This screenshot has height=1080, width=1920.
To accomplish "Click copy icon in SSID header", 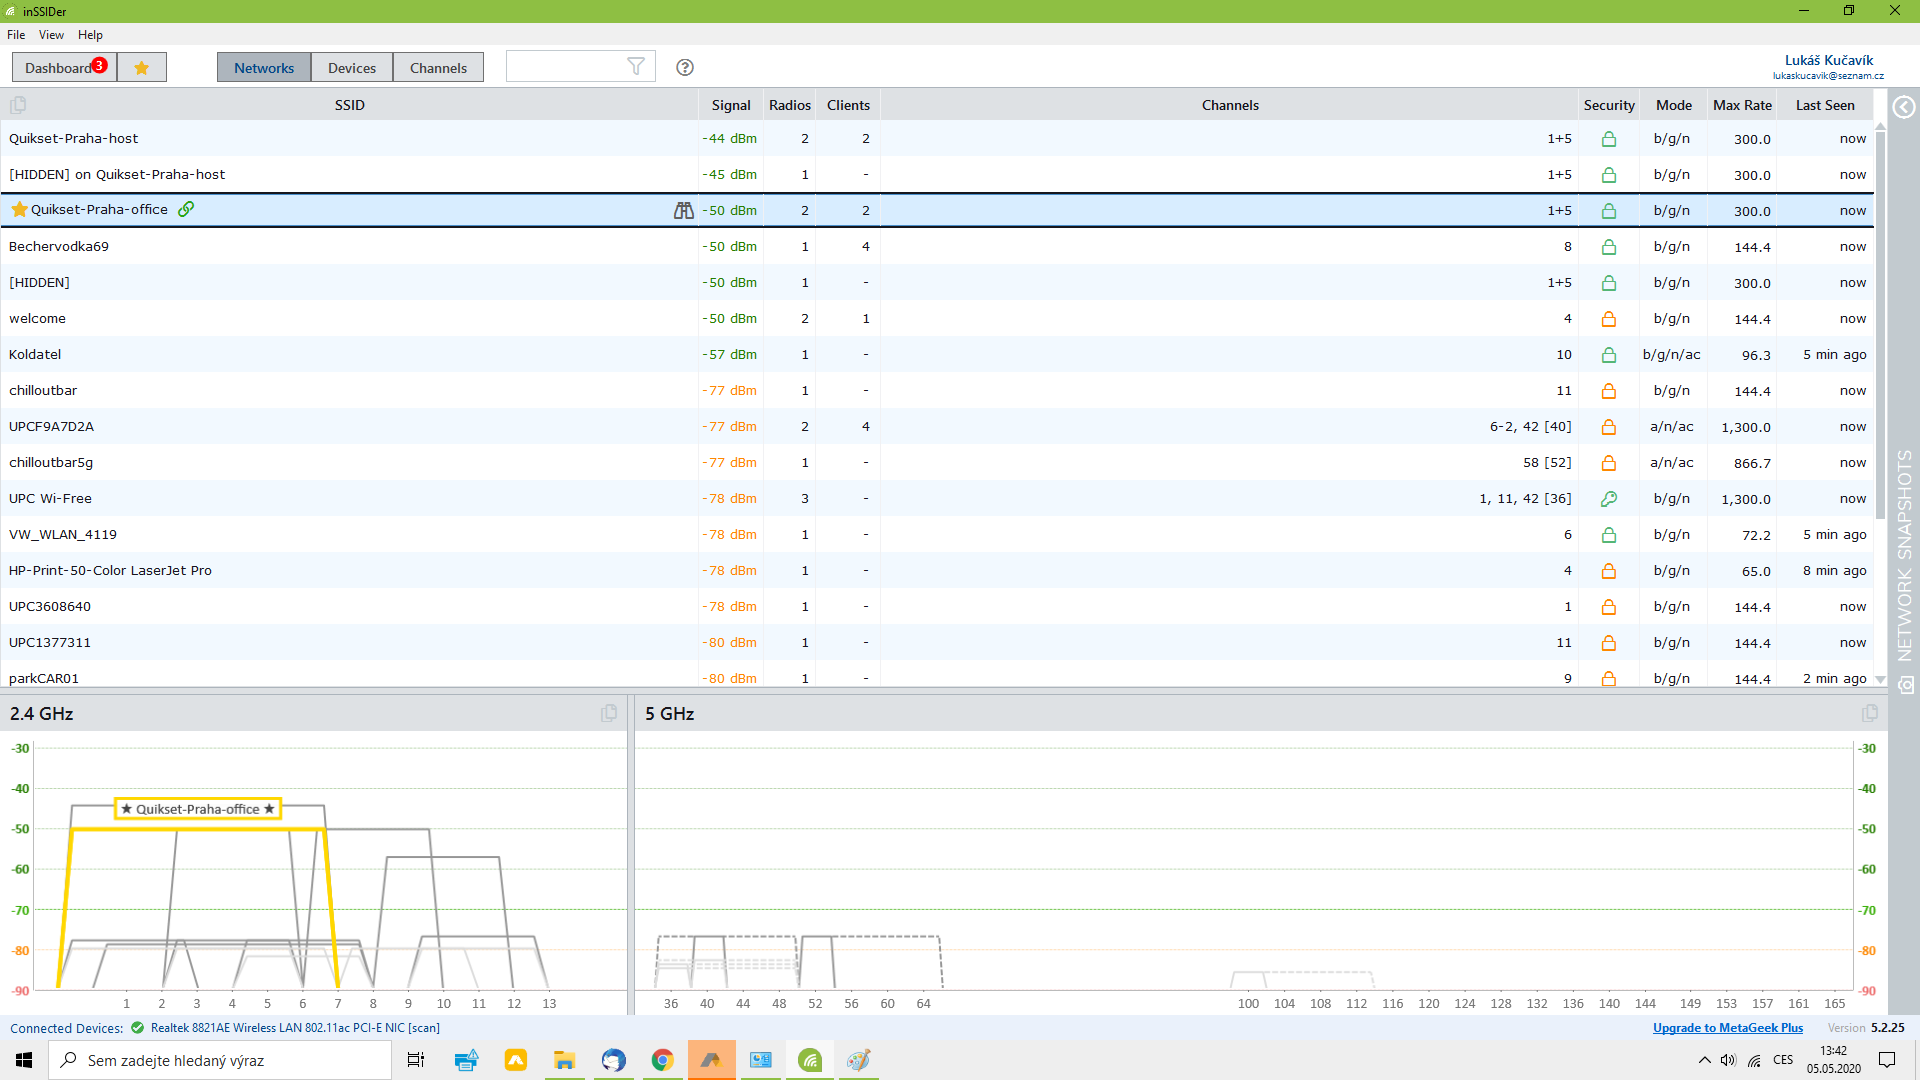I will click(18, 105).
